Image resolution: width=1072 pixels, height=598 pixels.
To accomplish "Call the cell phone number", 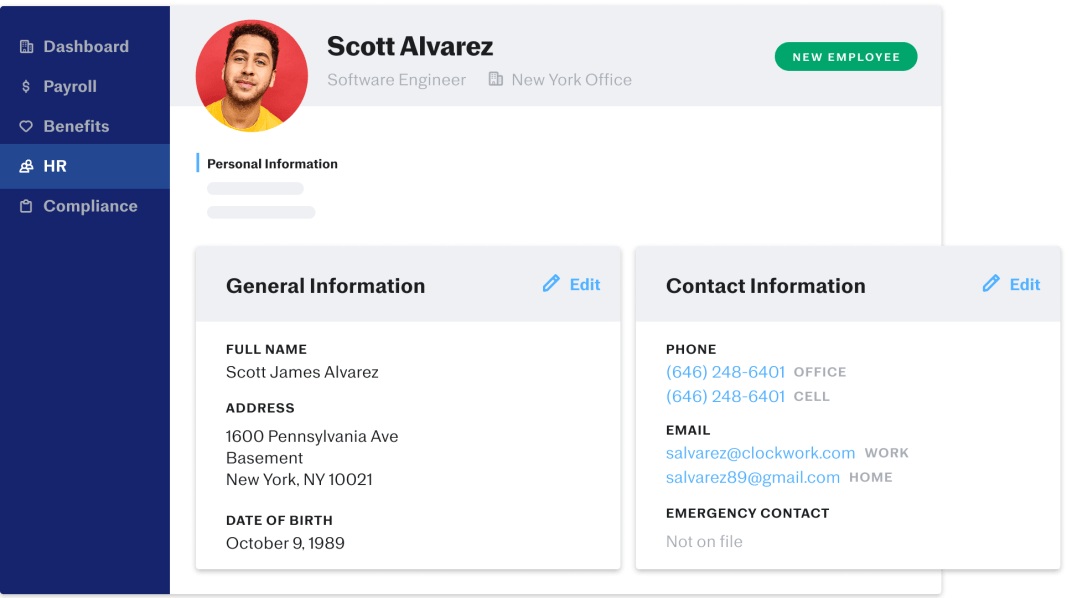I will [725, 397].
